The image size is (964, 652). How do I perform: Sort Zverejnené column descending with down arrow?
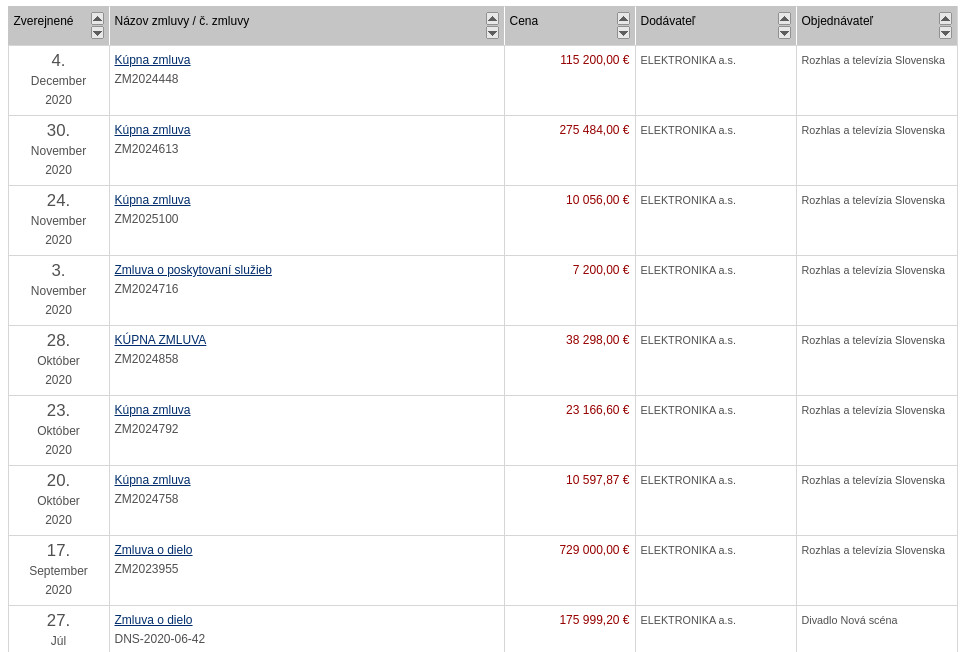(x=97, y=33)
